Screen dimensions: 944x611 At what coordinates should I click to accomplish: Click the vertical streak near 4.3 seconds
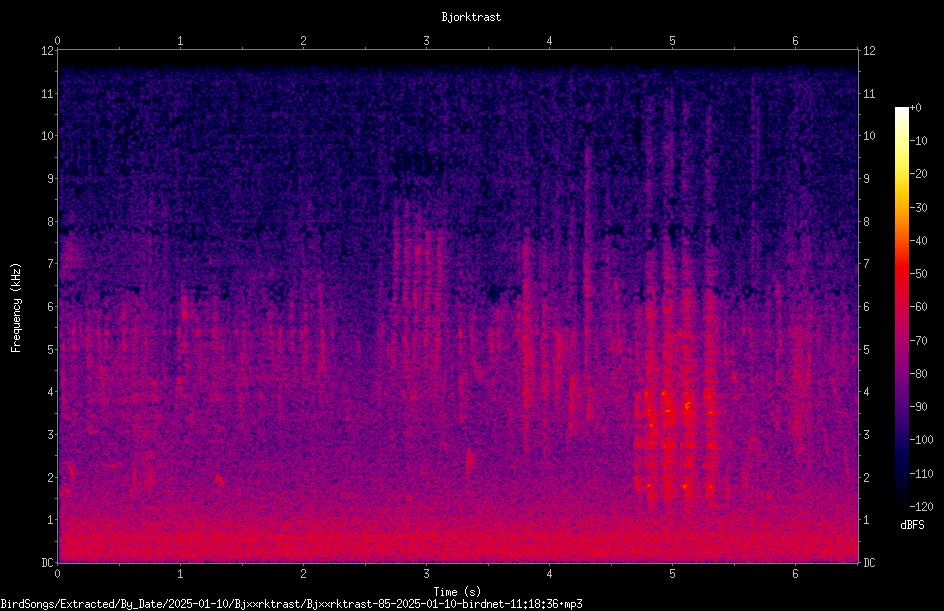pyautogui.click(x=587, y=289)
